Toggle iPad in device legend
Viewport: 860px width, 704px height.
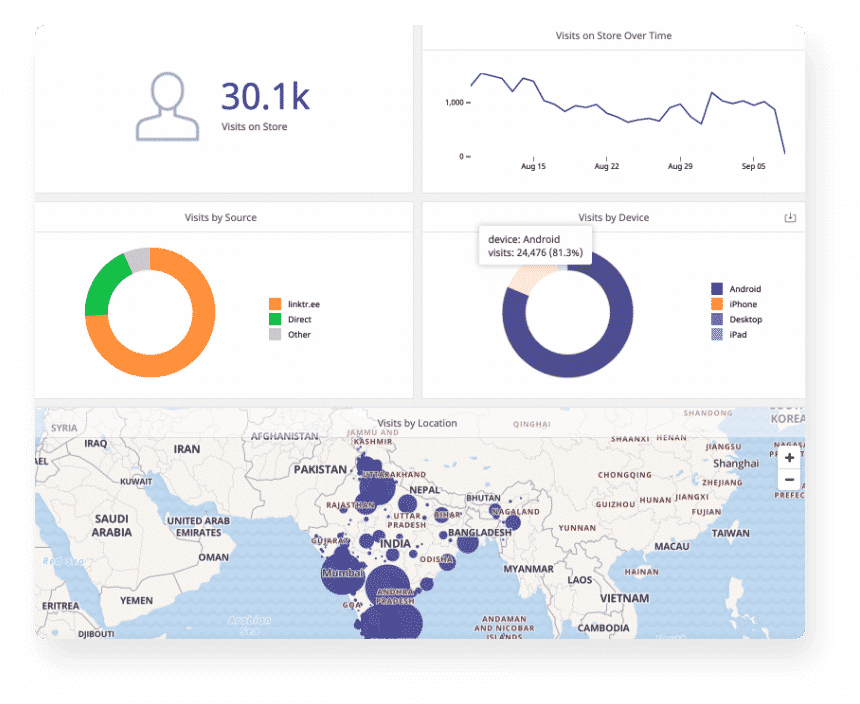[737, 335]
